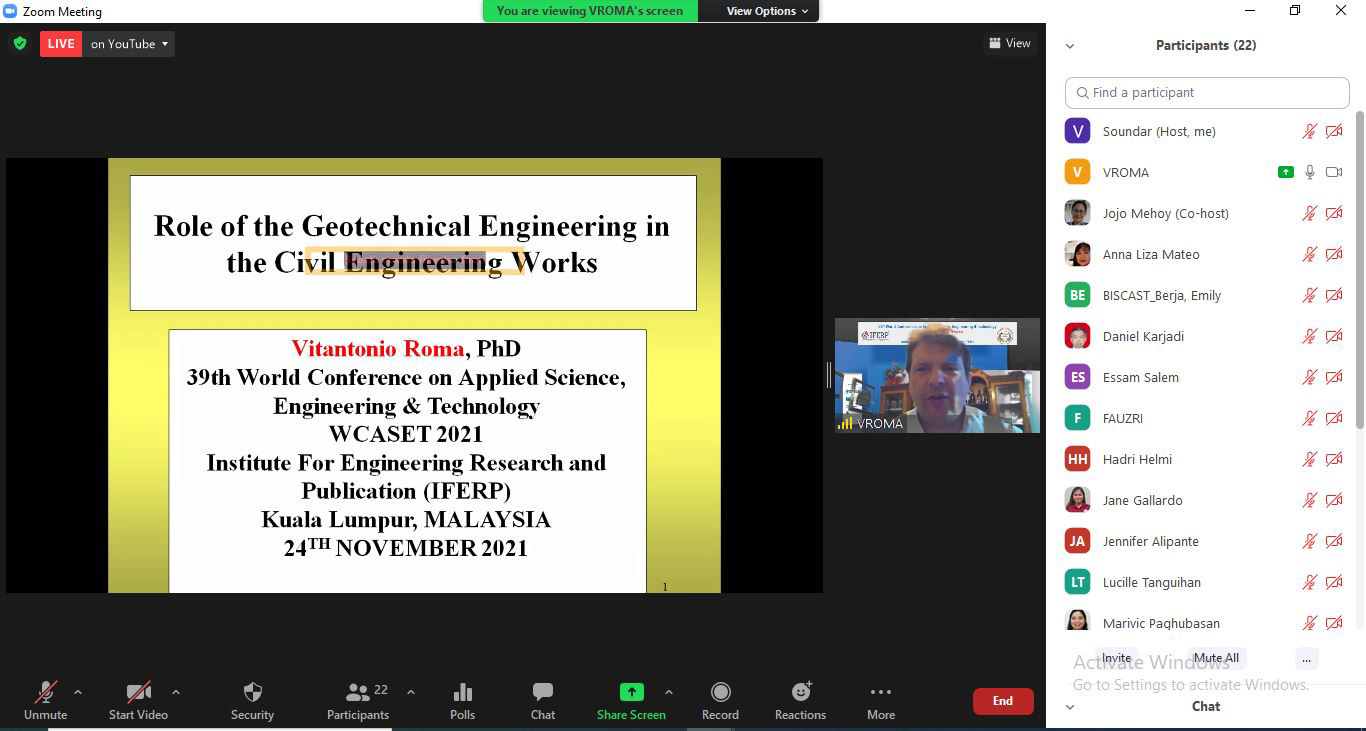Click the LT avatar for Lucille Tanguihan
This screenshot has height=731, width=1366.
(x=1077, y=582)
